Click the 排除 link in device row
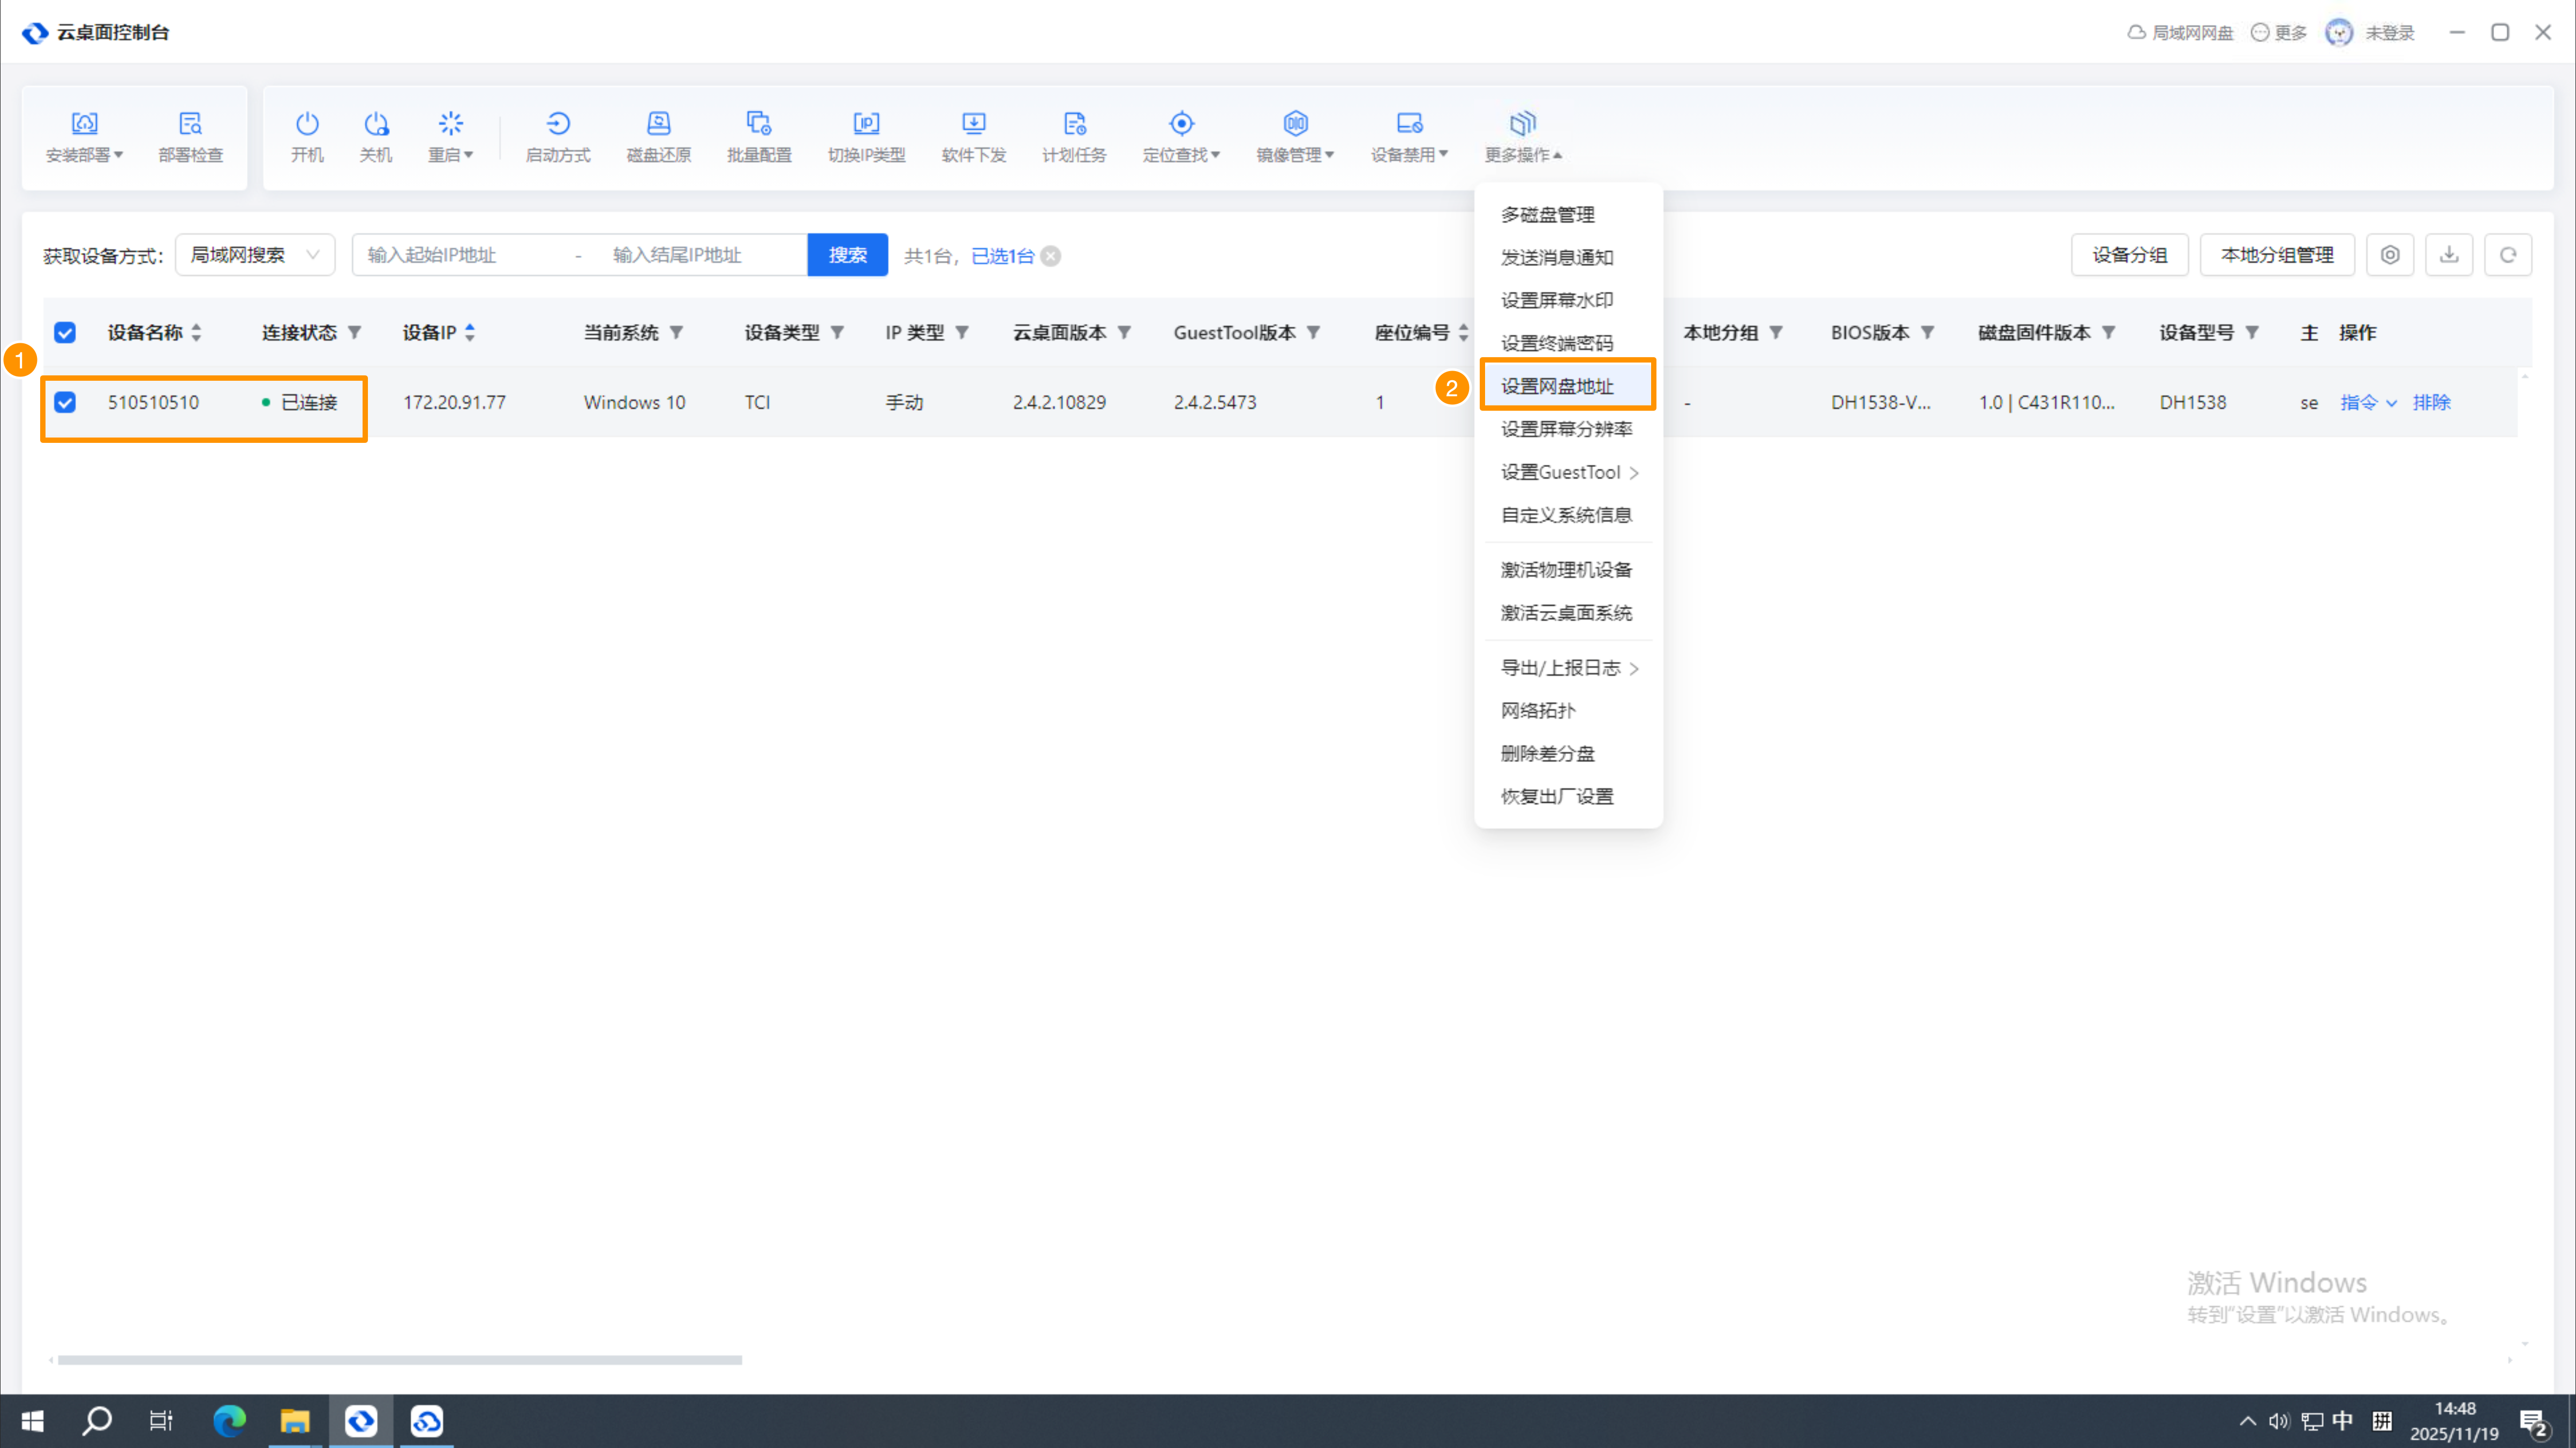 click(2431, 402)
